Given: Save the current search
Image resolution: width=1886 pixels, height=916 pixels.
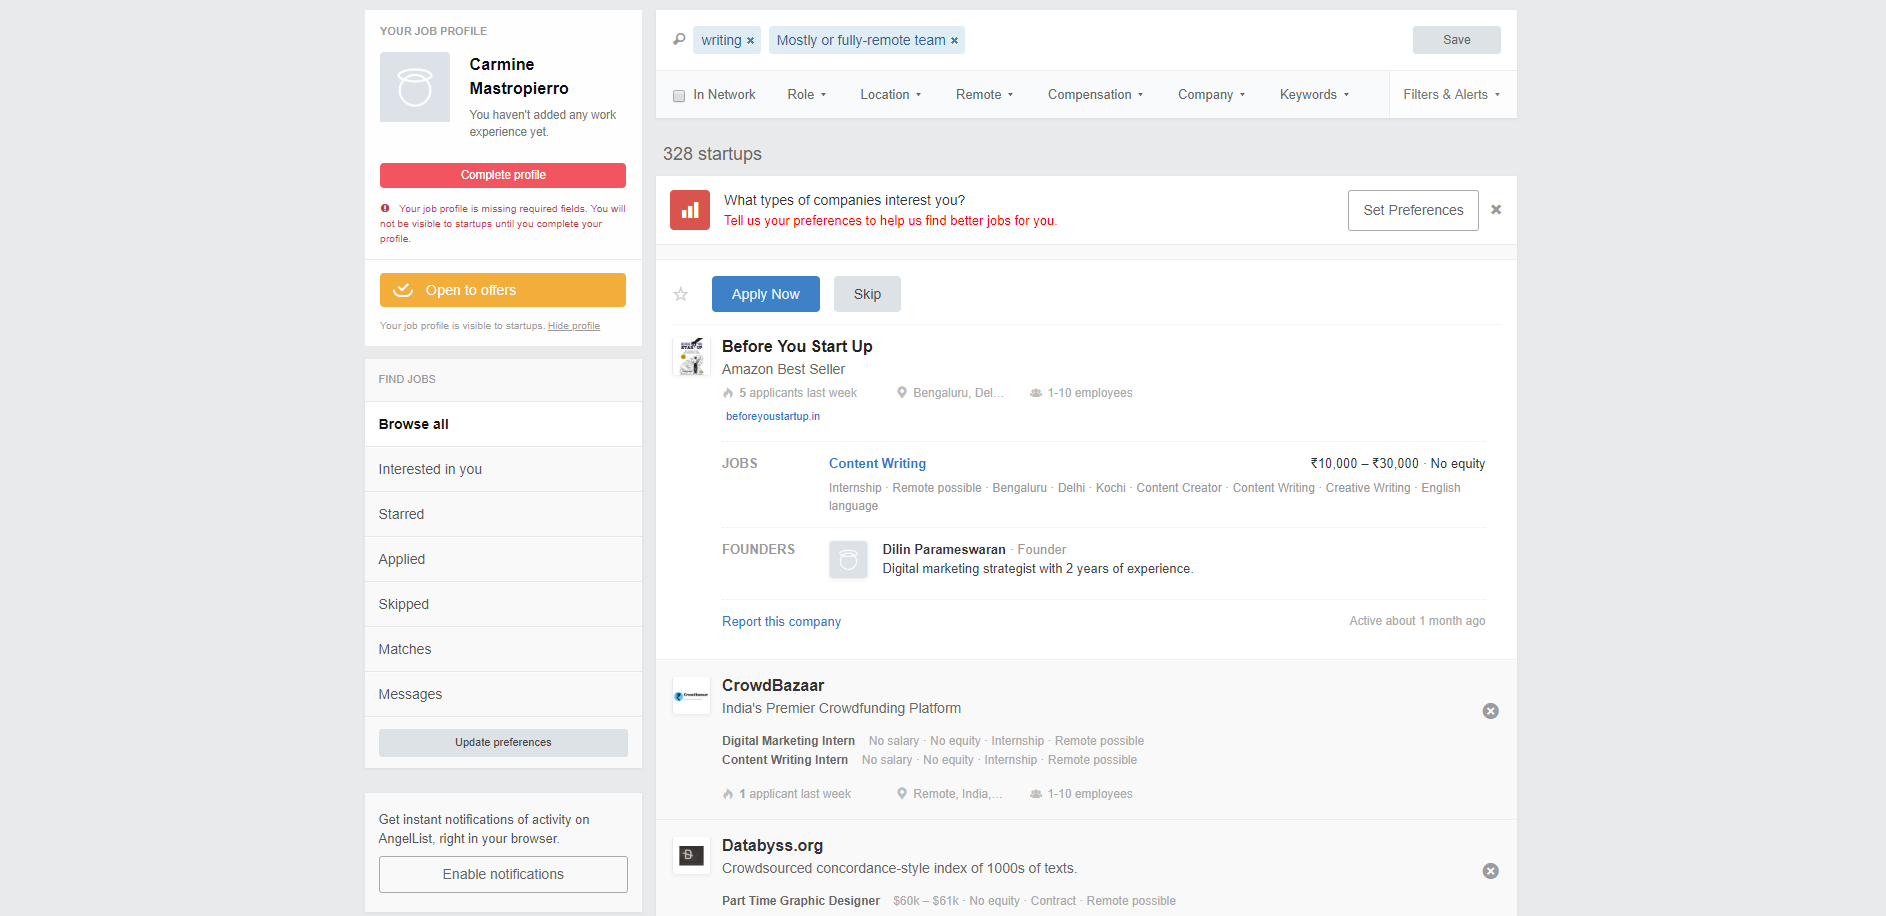Looking at the screenshot, I should pos(1456,40).
